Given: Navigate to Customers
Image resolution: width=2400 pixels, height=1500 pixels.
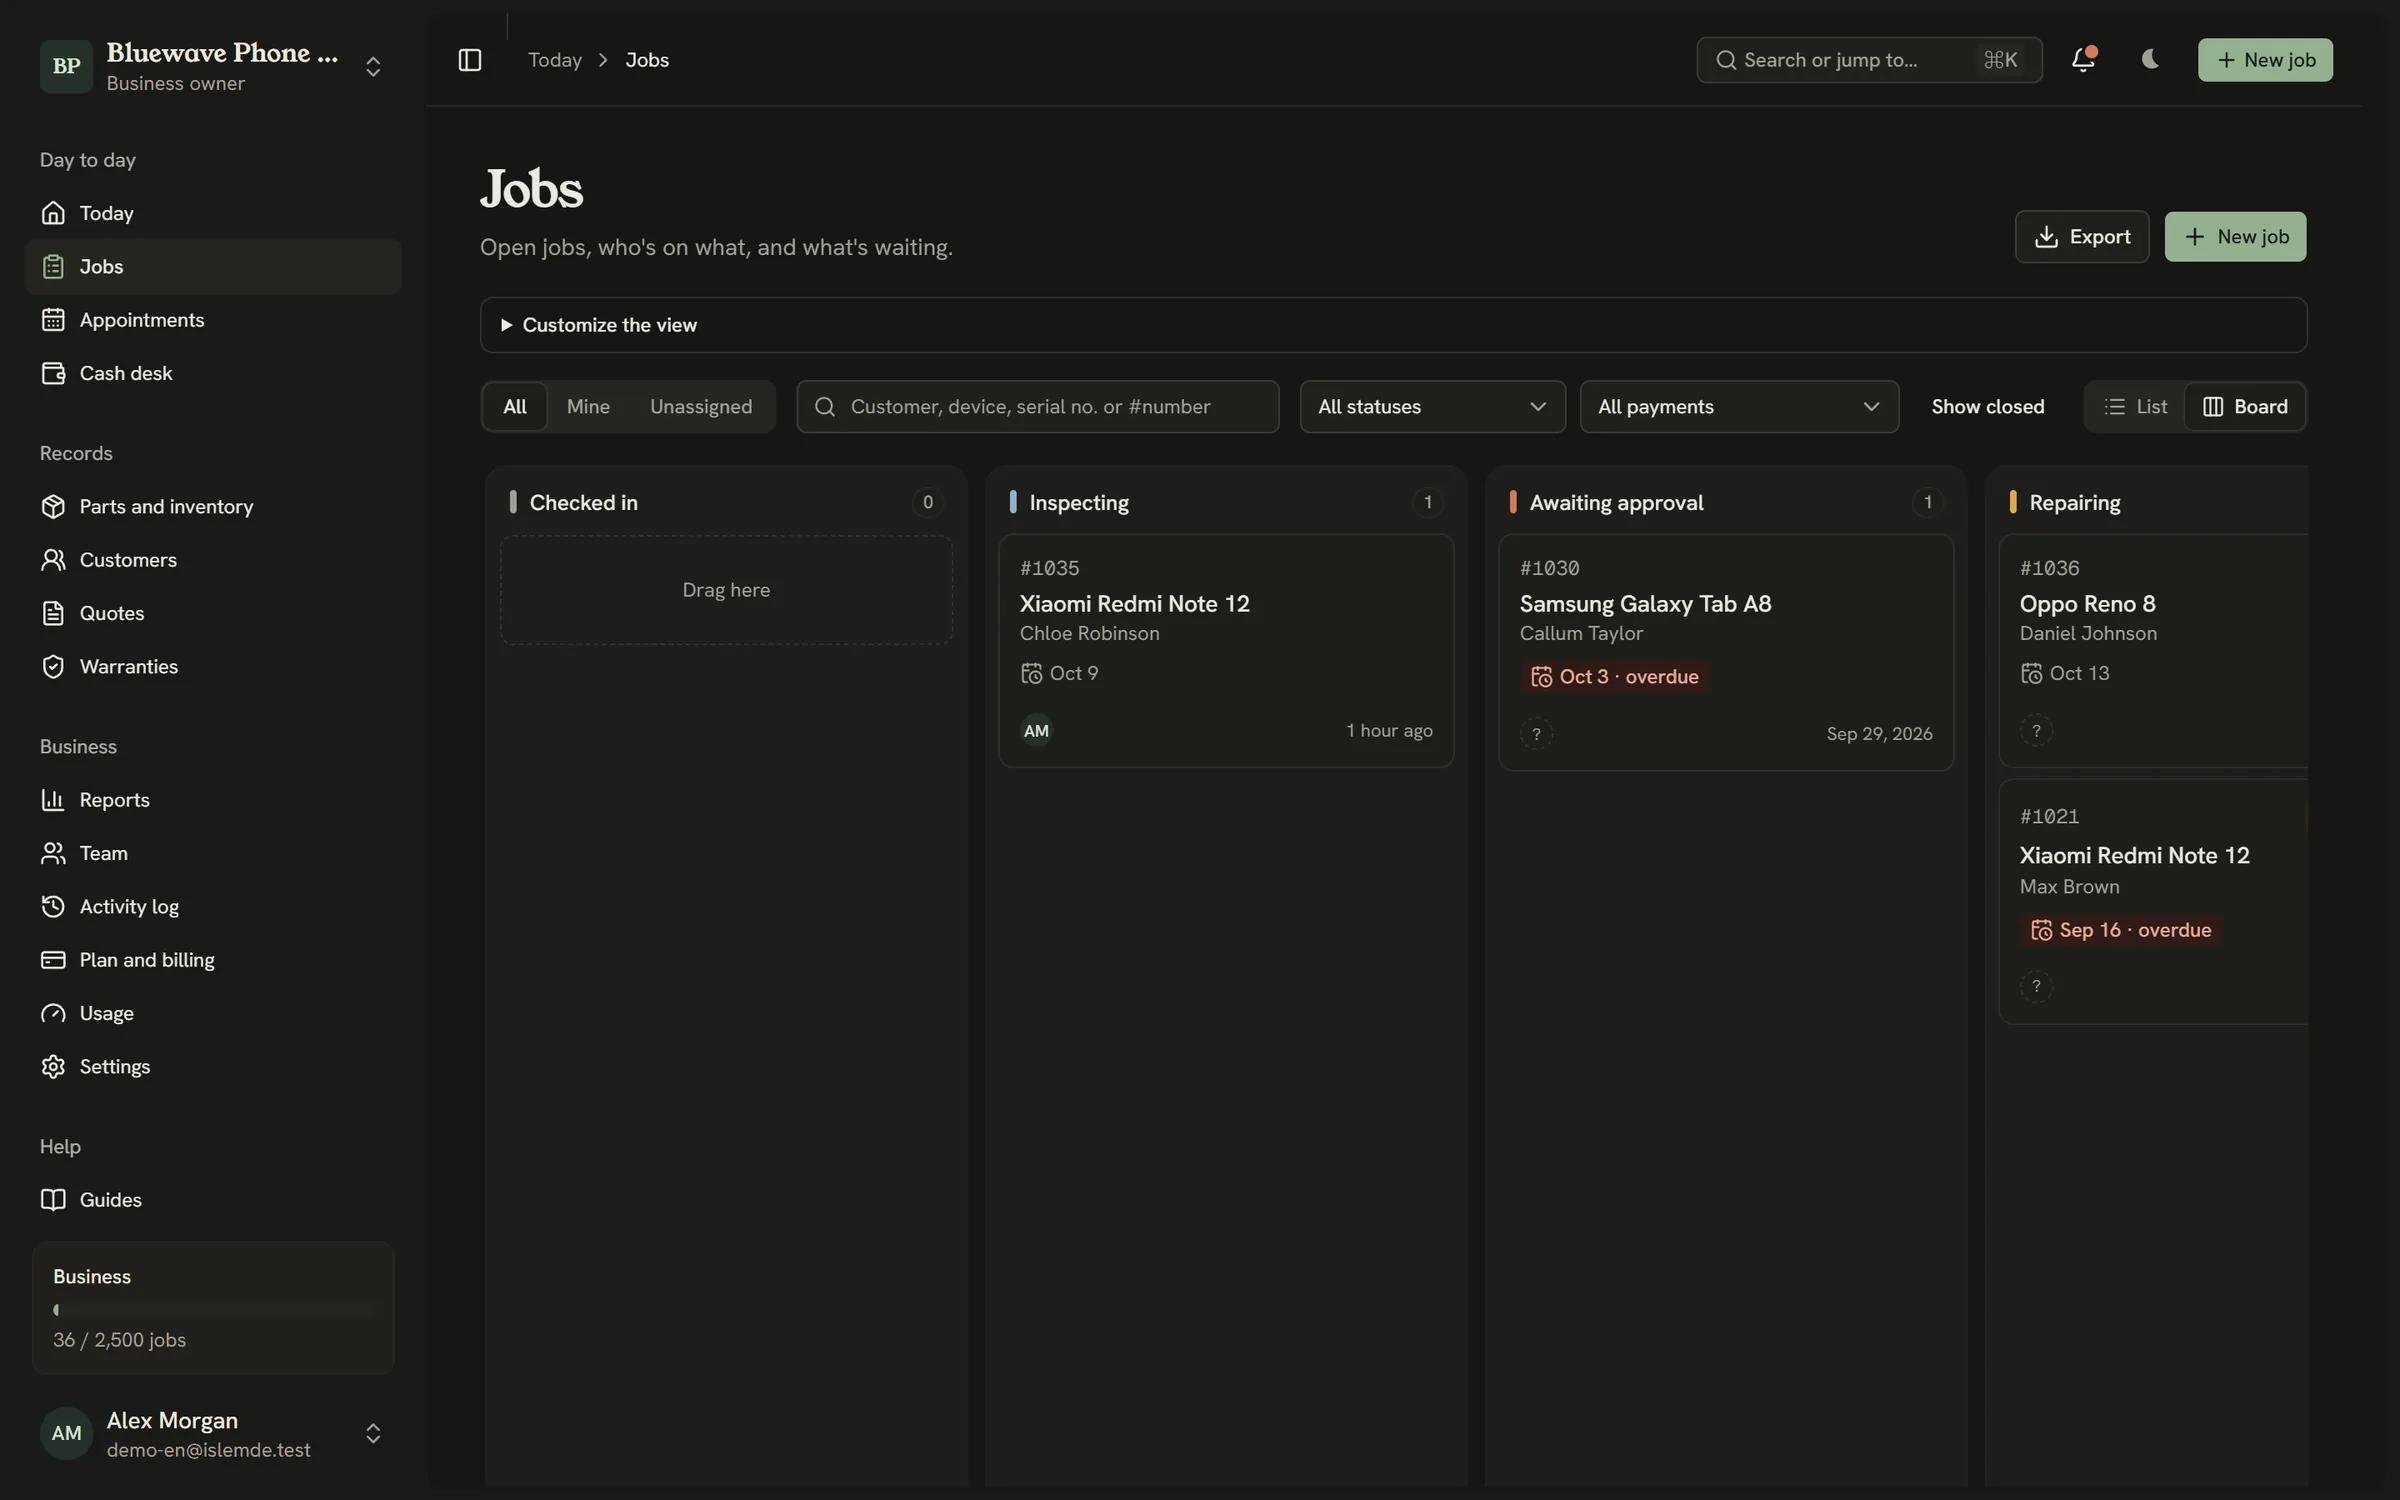Looking at the screenshot, I should (x=213, y=560).
